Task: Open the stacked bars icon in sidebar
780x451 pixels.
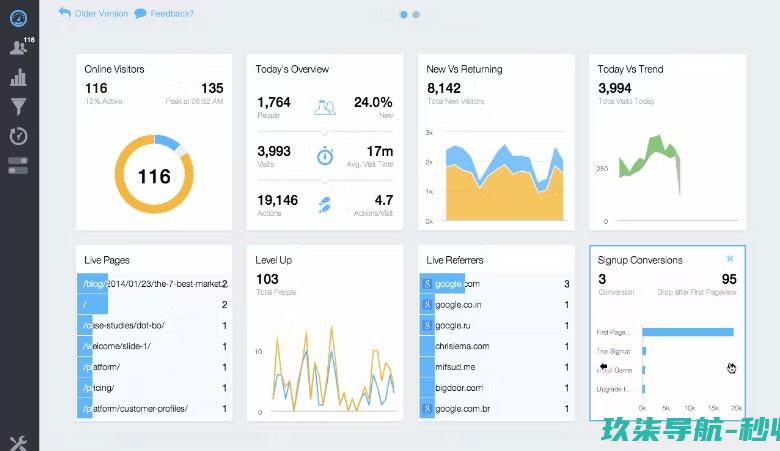Action: click(x=18, y=166)
